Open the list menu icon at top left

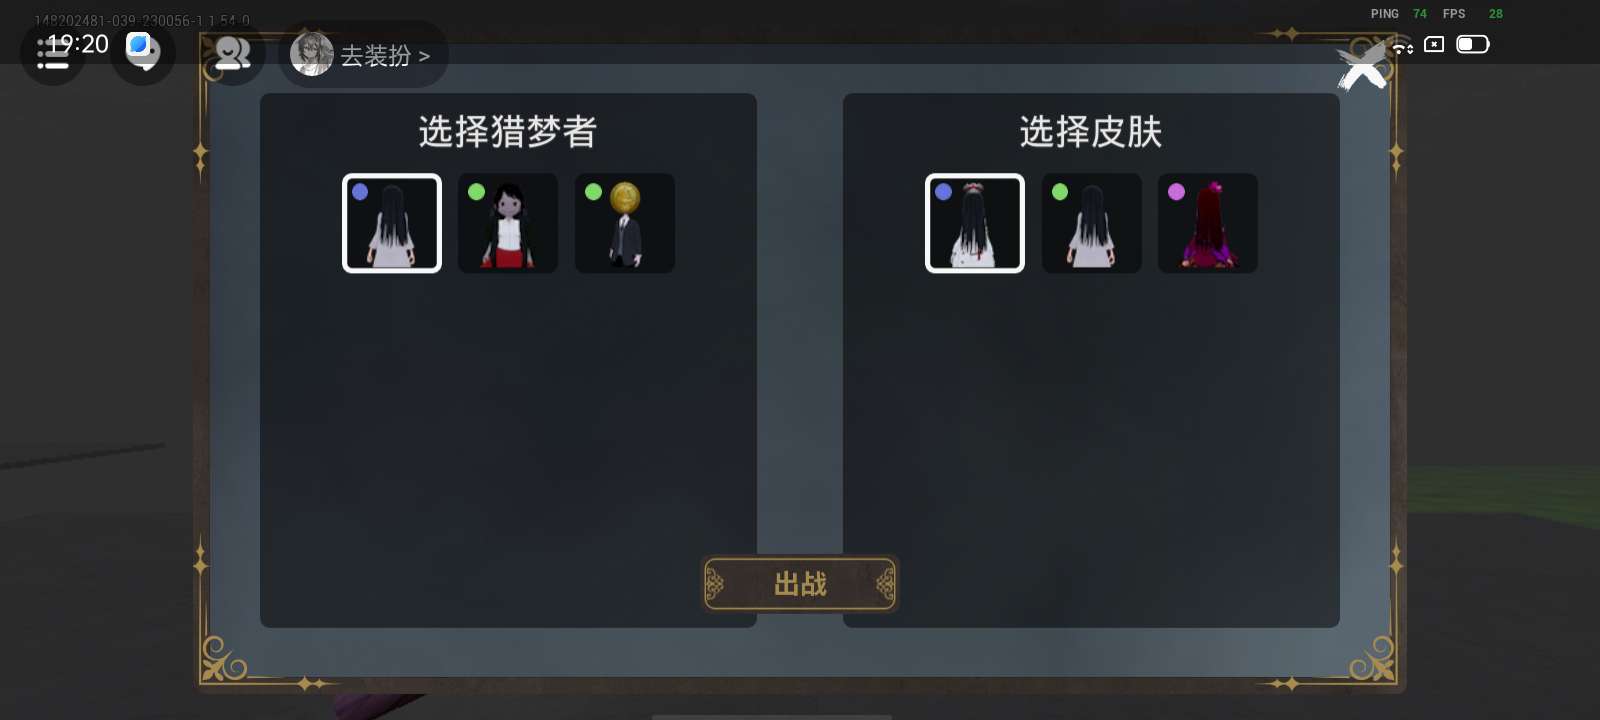tap(52, 53)
